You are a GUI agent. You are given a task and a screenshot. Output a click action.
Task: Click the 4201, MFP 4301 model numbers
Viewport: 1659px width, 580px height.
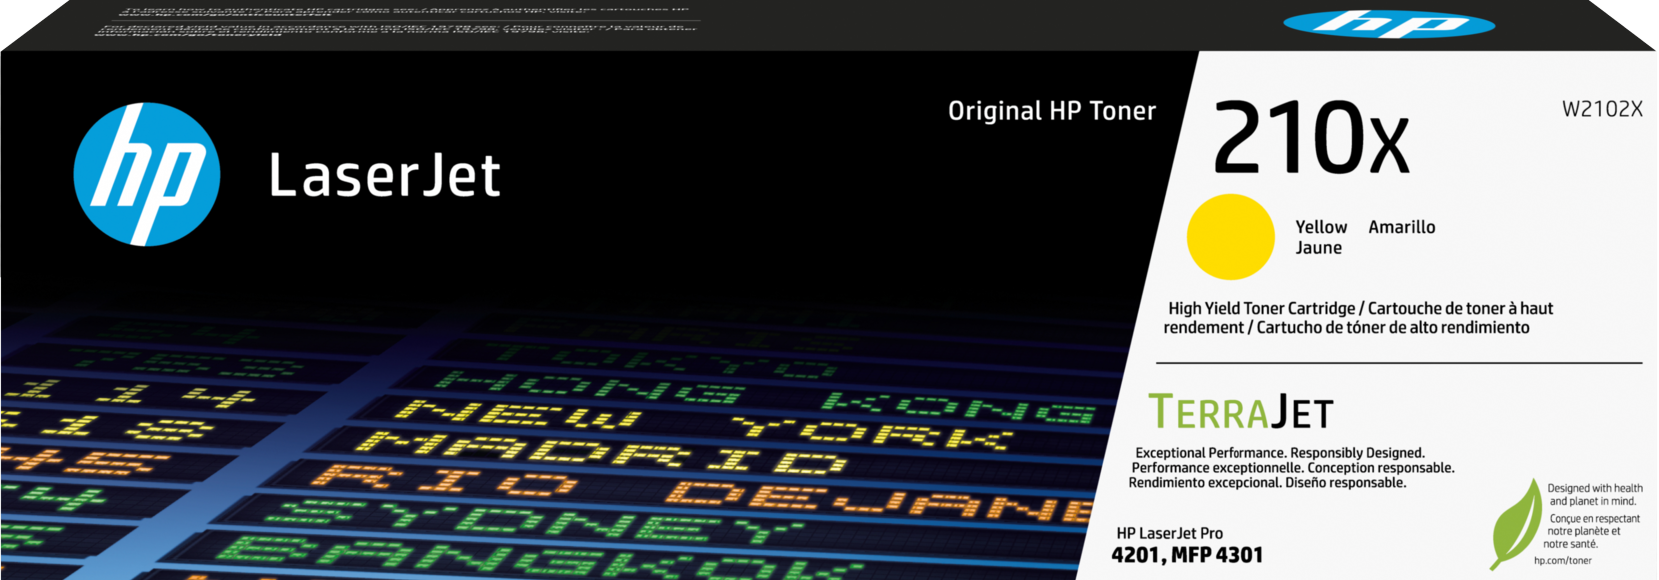point(1187,555)
